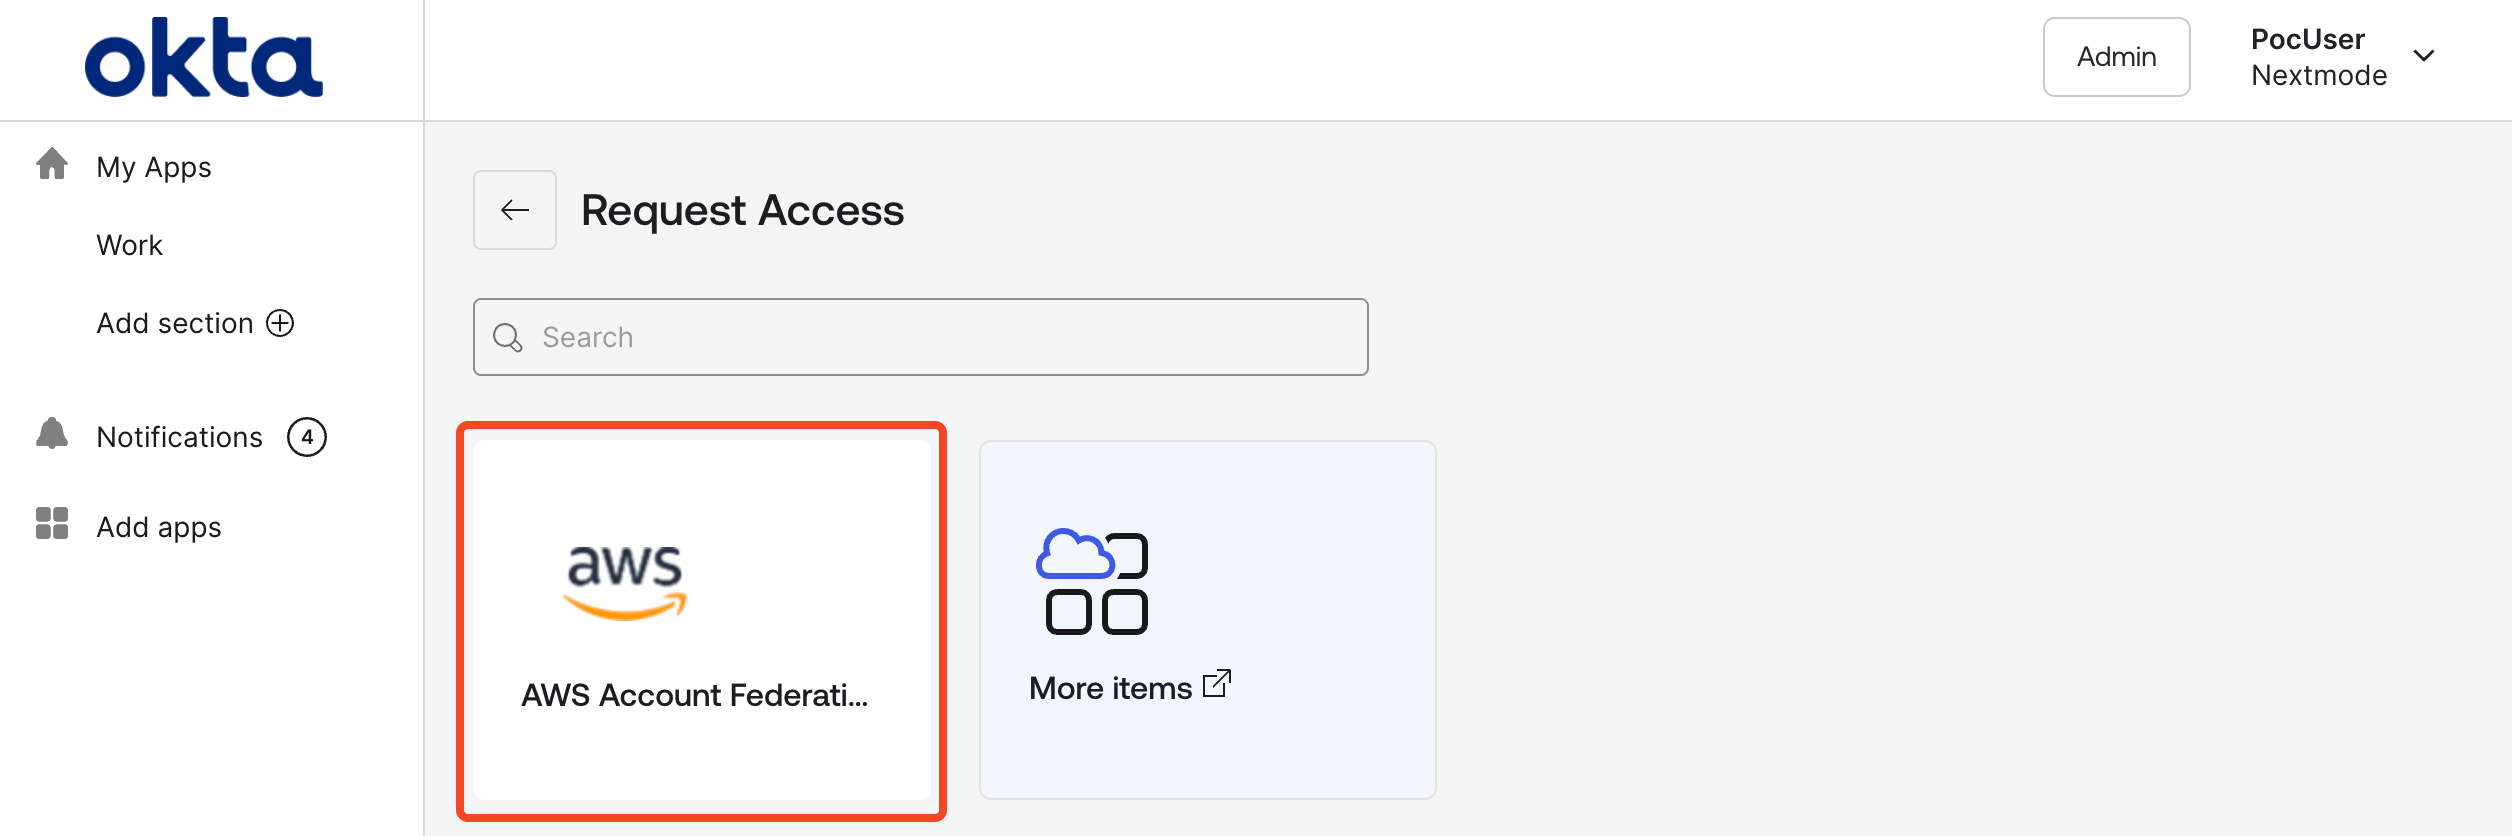Viewport: 2512px width, 836px height.
Task: Open the Admin console
Action: (2116, 57)
